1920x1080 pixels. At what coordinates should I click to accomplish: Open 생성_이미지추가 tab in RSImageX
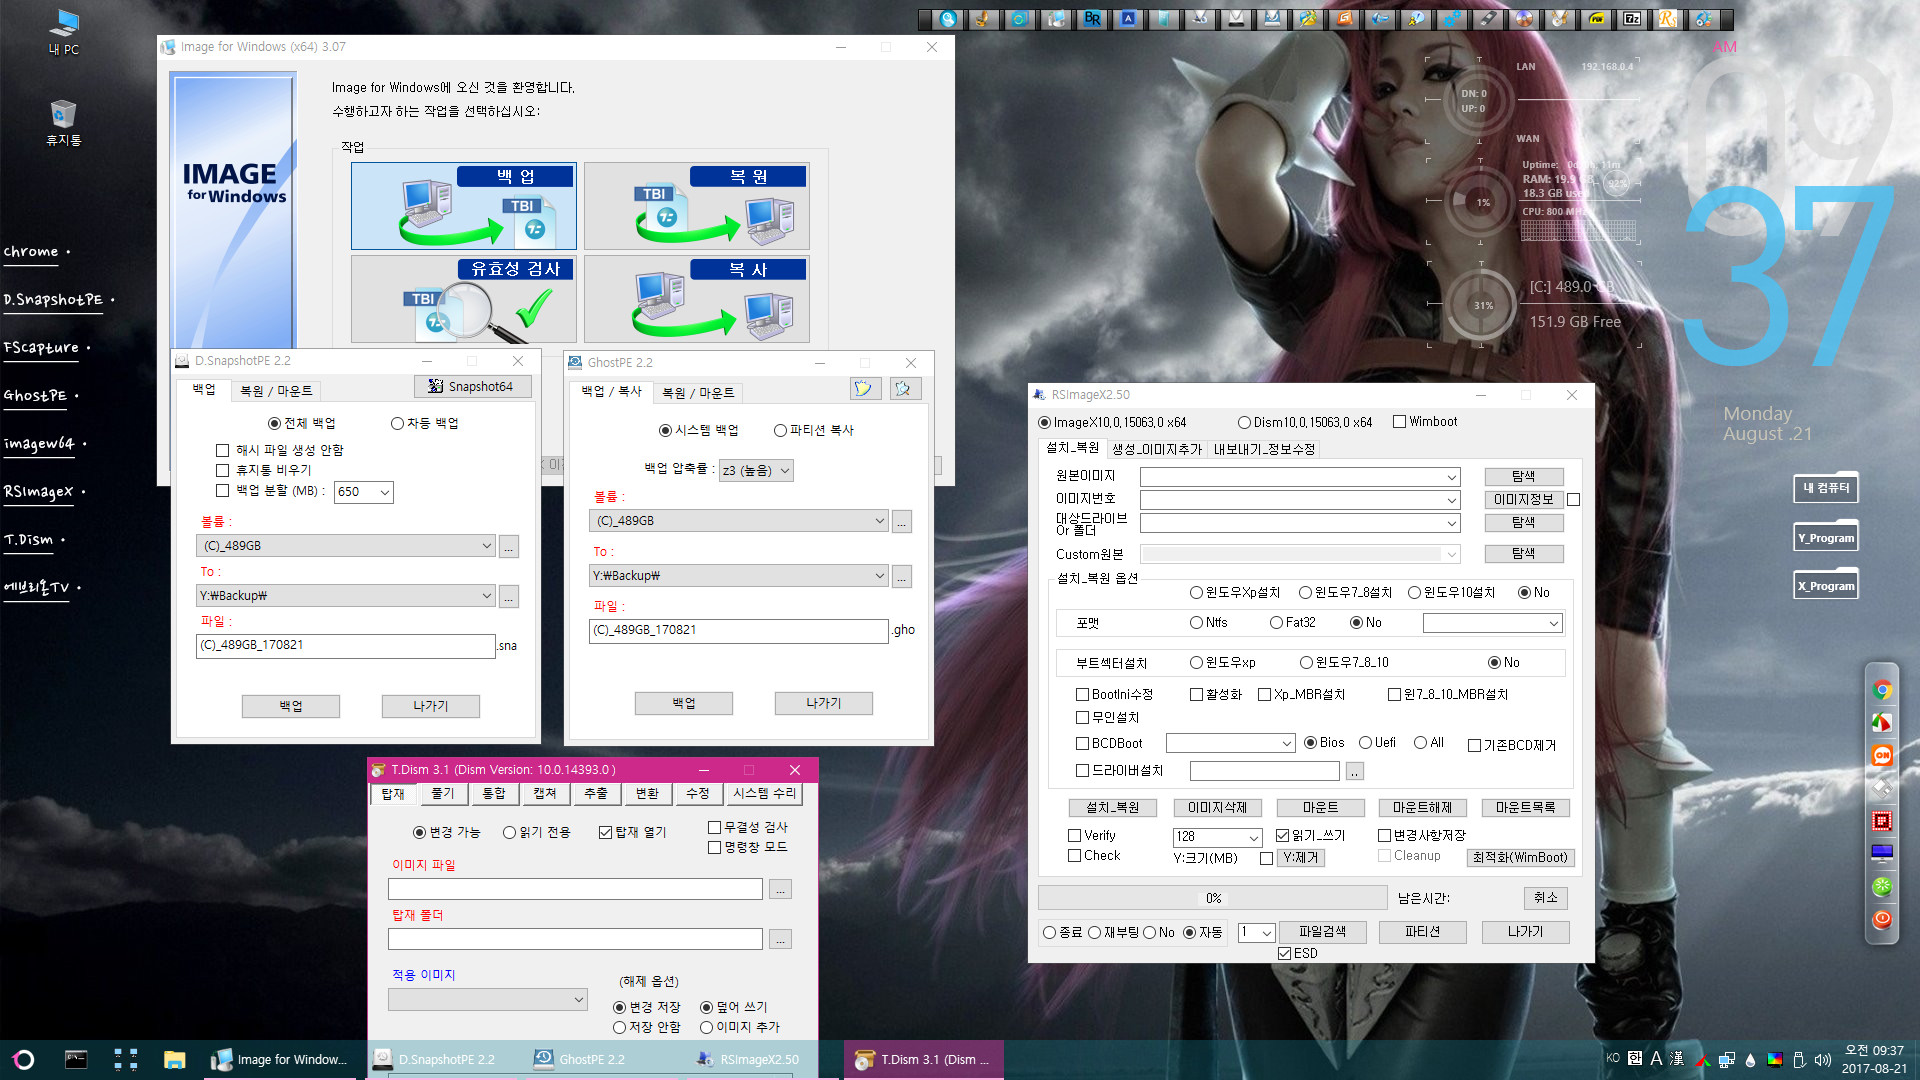tap(1157, 449)
